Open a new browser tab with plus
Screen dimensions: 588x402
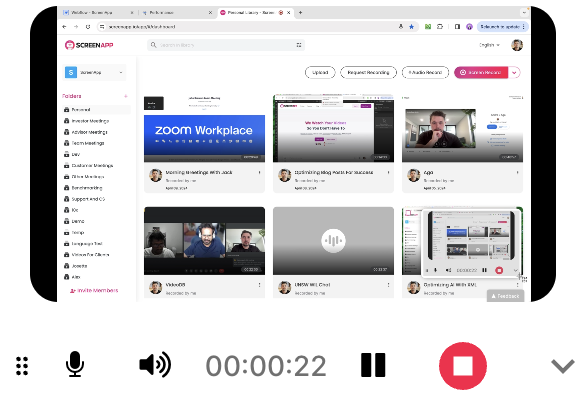point(300,12)
